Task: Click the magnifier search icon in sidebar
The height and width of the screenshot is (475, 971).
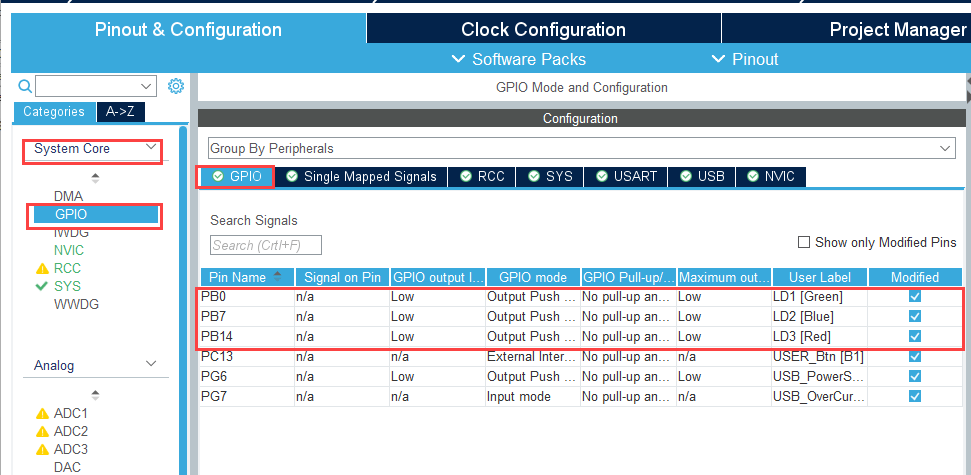Action: point(25,86)
